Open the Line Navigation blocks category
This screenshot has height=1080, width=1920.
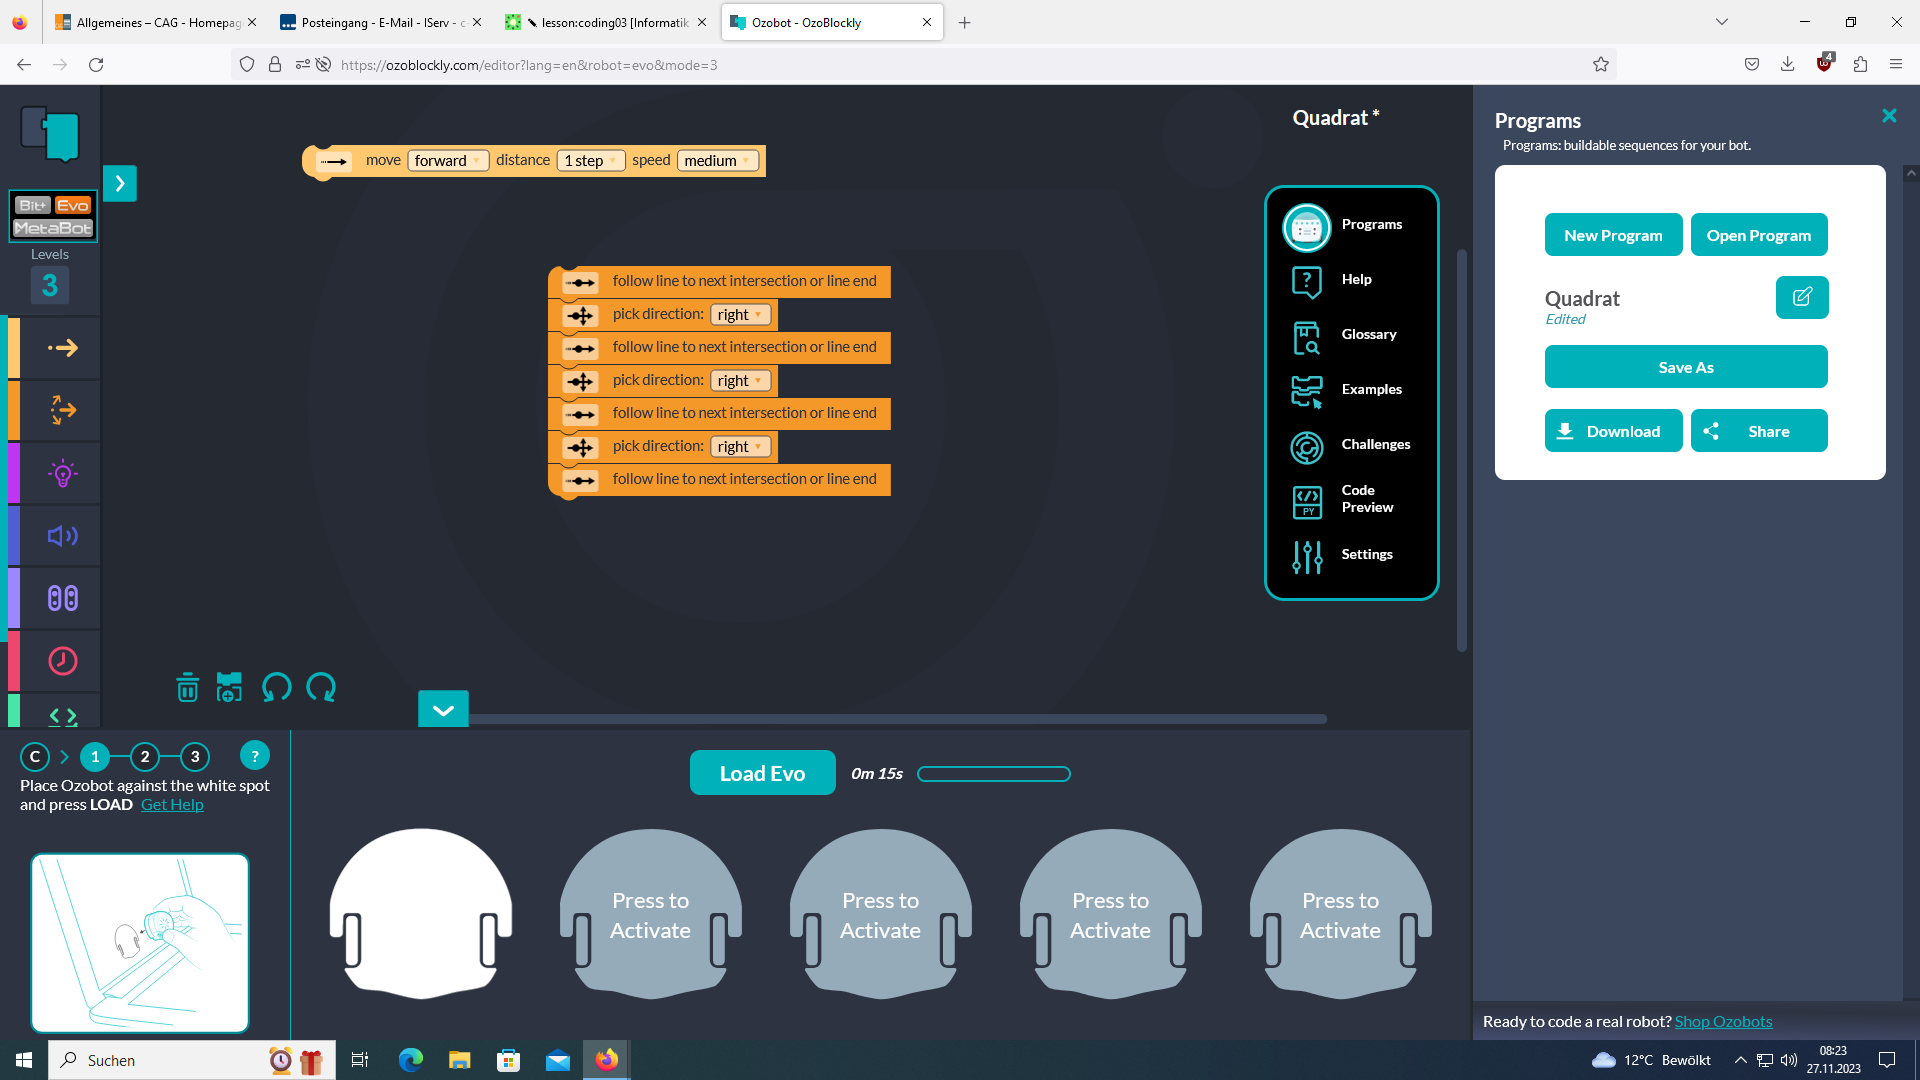[x=62, y=410]
